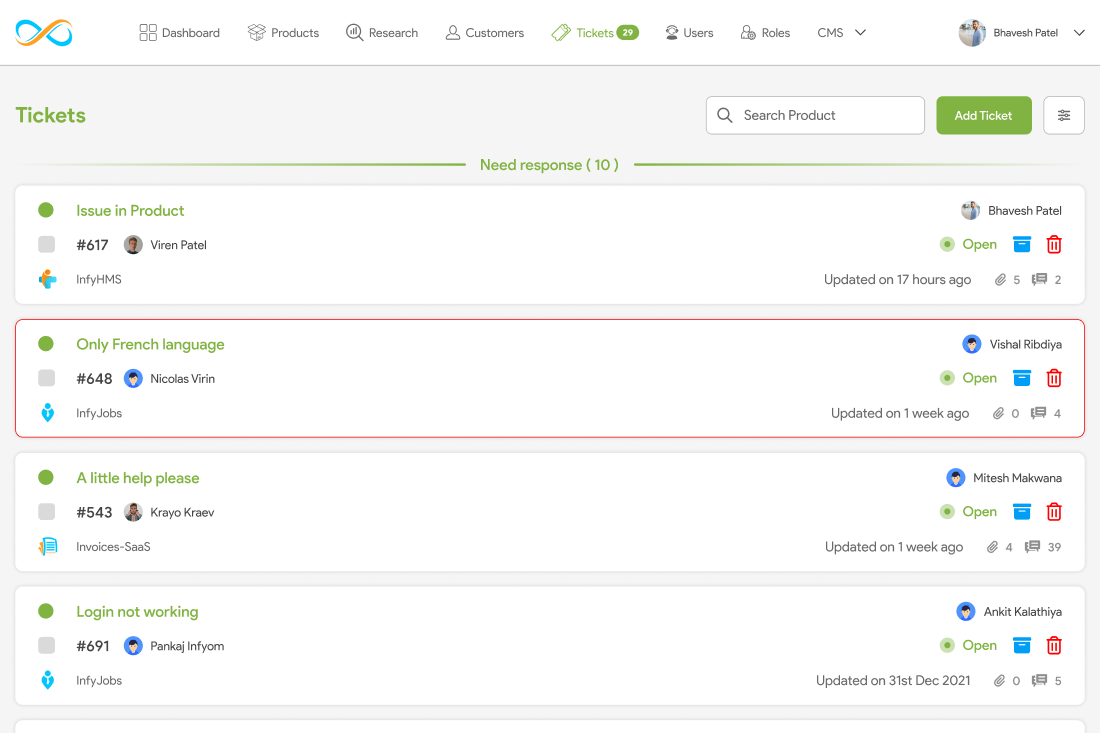Image resolution: width=1100 pixels, height=733 pixels.
Task: Go to the Products page
Action: [283, 33]
